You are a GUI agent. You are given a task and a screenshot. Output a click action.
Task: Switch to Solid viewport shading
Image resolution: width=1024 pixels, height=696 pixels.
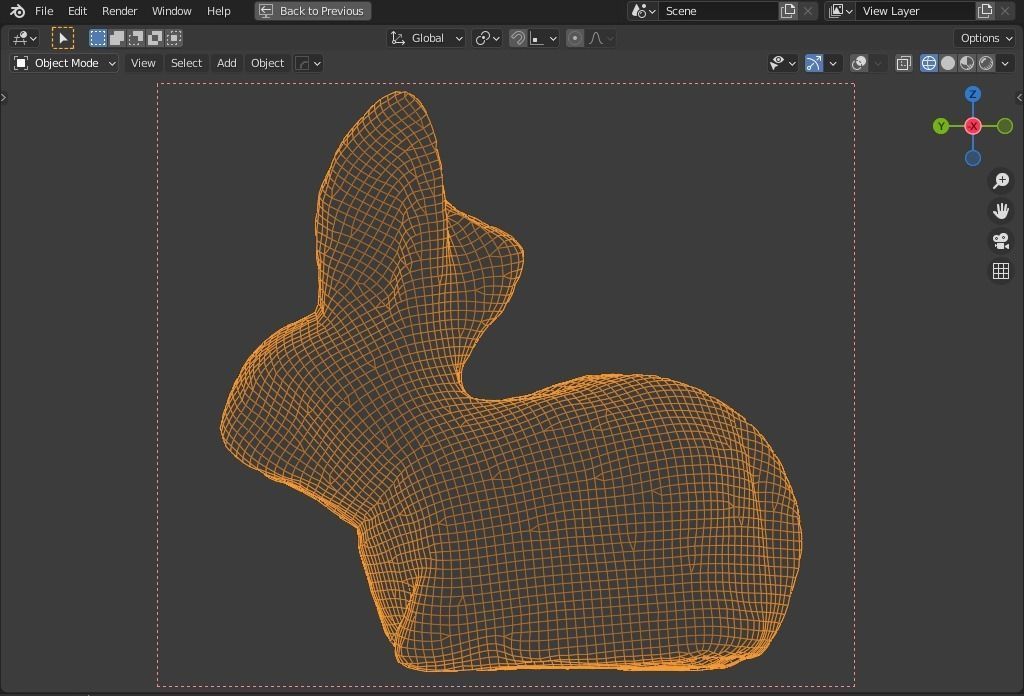click(948, 63)
